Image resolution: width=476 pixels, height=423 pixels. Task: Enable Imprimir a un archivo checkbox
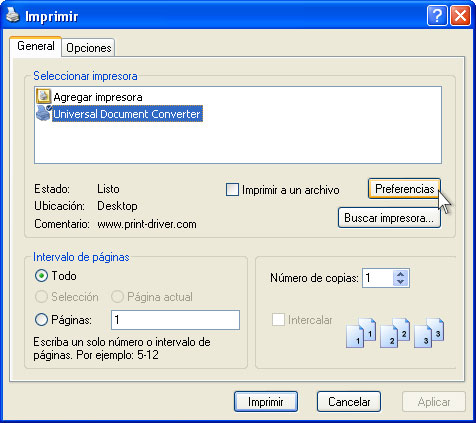tap(232, 190)
